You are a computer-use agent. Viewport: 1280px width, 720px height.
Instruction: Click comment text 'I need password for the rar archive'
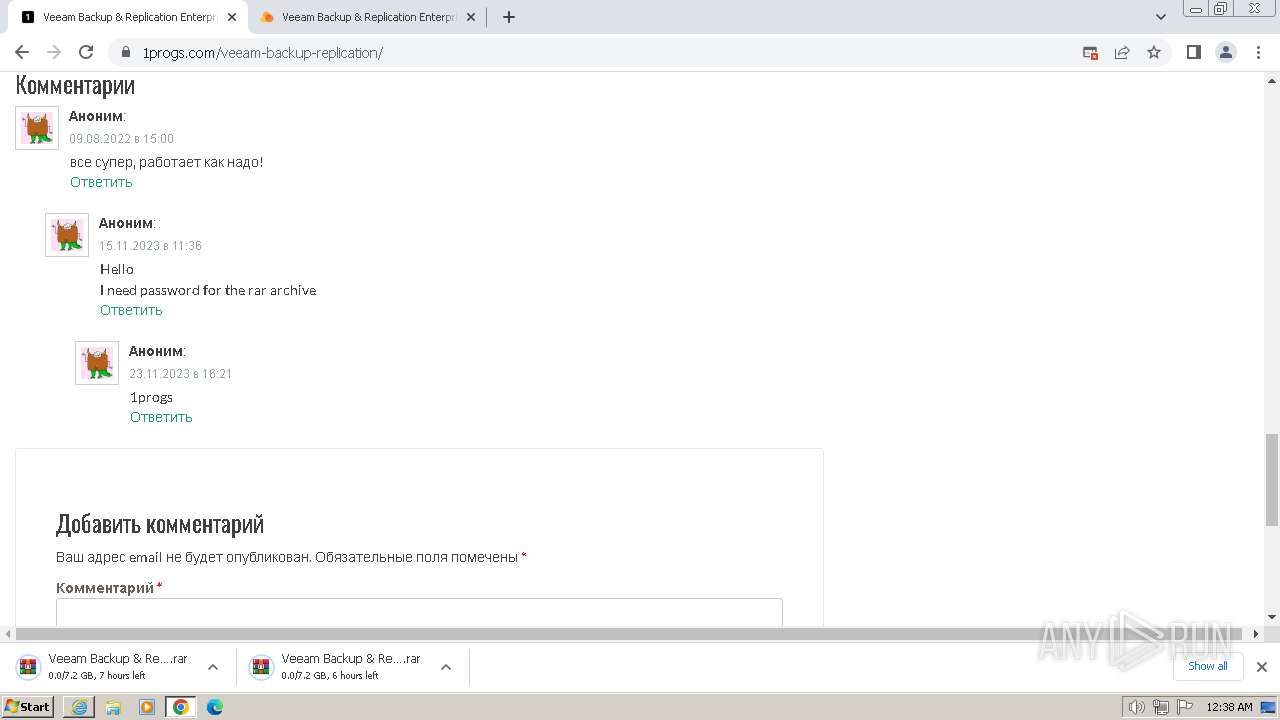208,290
